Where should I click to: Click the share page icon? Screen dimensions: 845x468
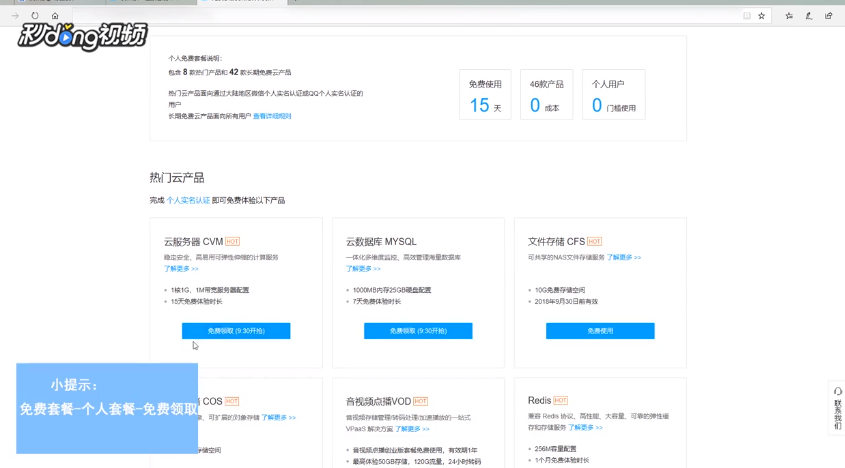(x=829, y=16)
